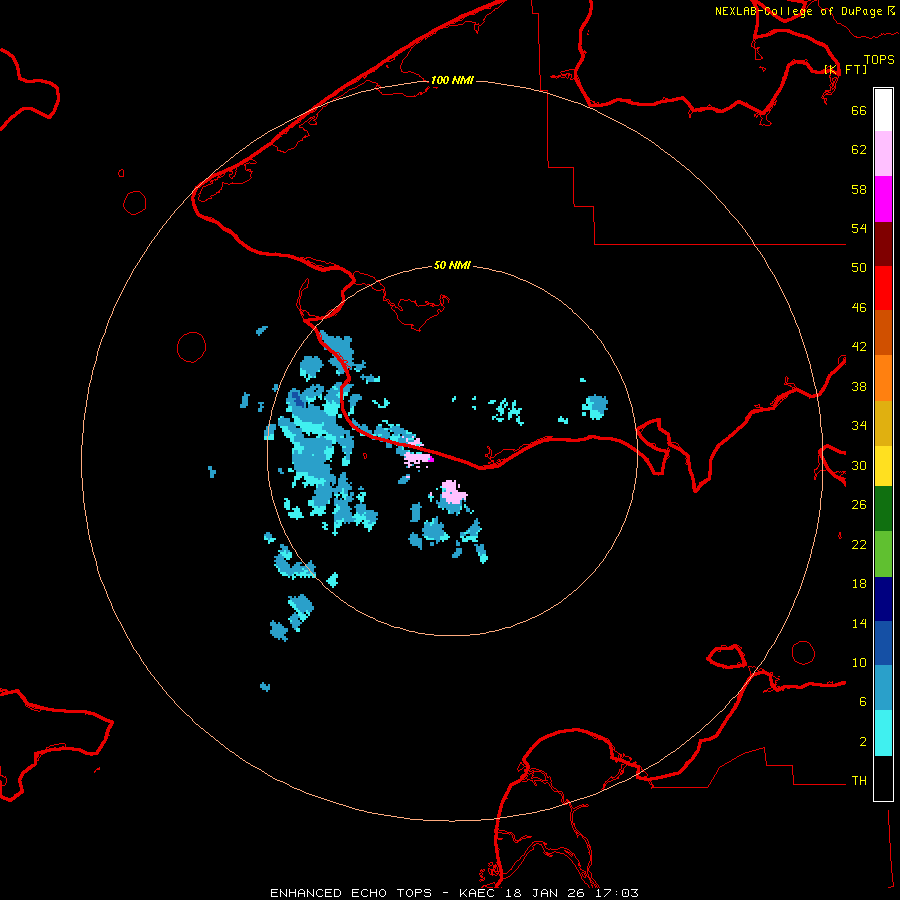The width and height of the screenshot is (900, 900).
Task: Select the dark orange legend band
Action: (883, 332)
